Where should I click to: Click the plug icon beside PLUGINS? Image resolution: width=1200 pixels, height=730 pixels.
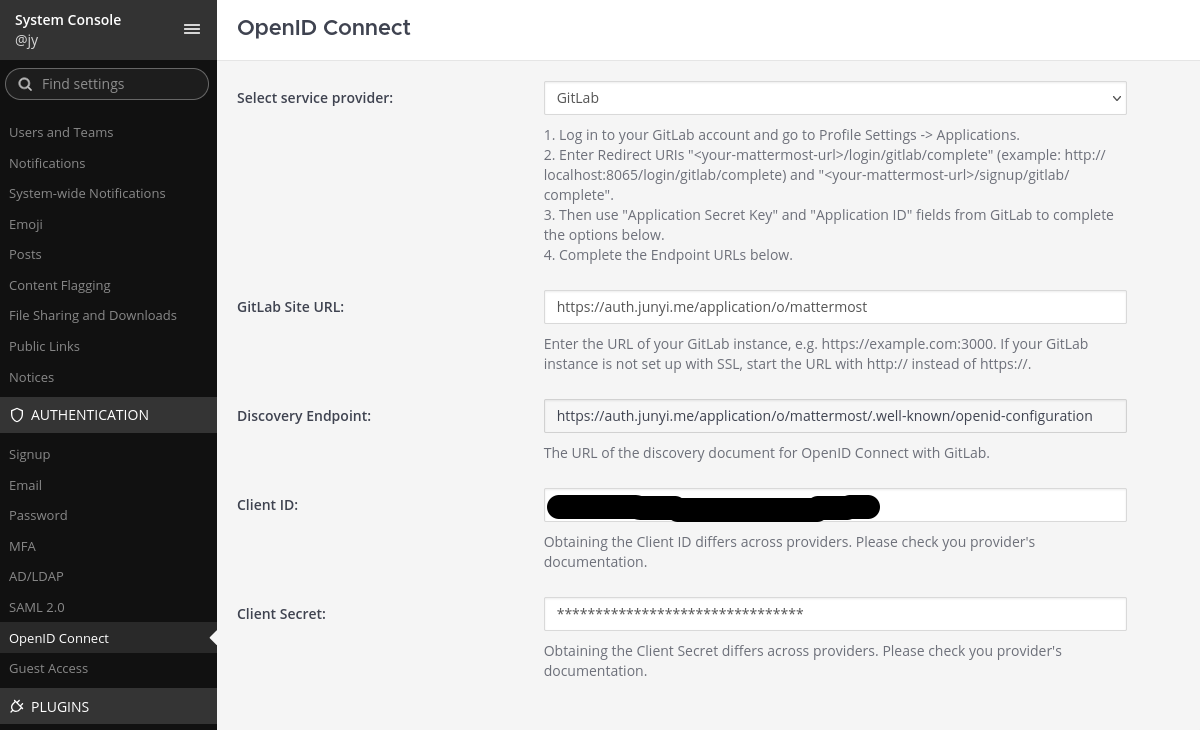coord(17,706)
